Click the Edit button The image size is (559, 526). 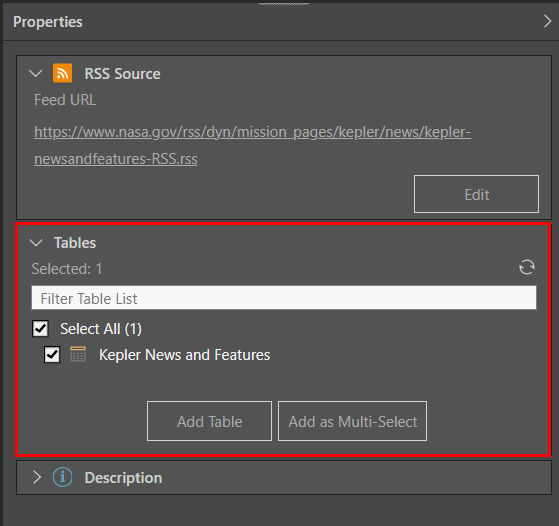[476, 194]
